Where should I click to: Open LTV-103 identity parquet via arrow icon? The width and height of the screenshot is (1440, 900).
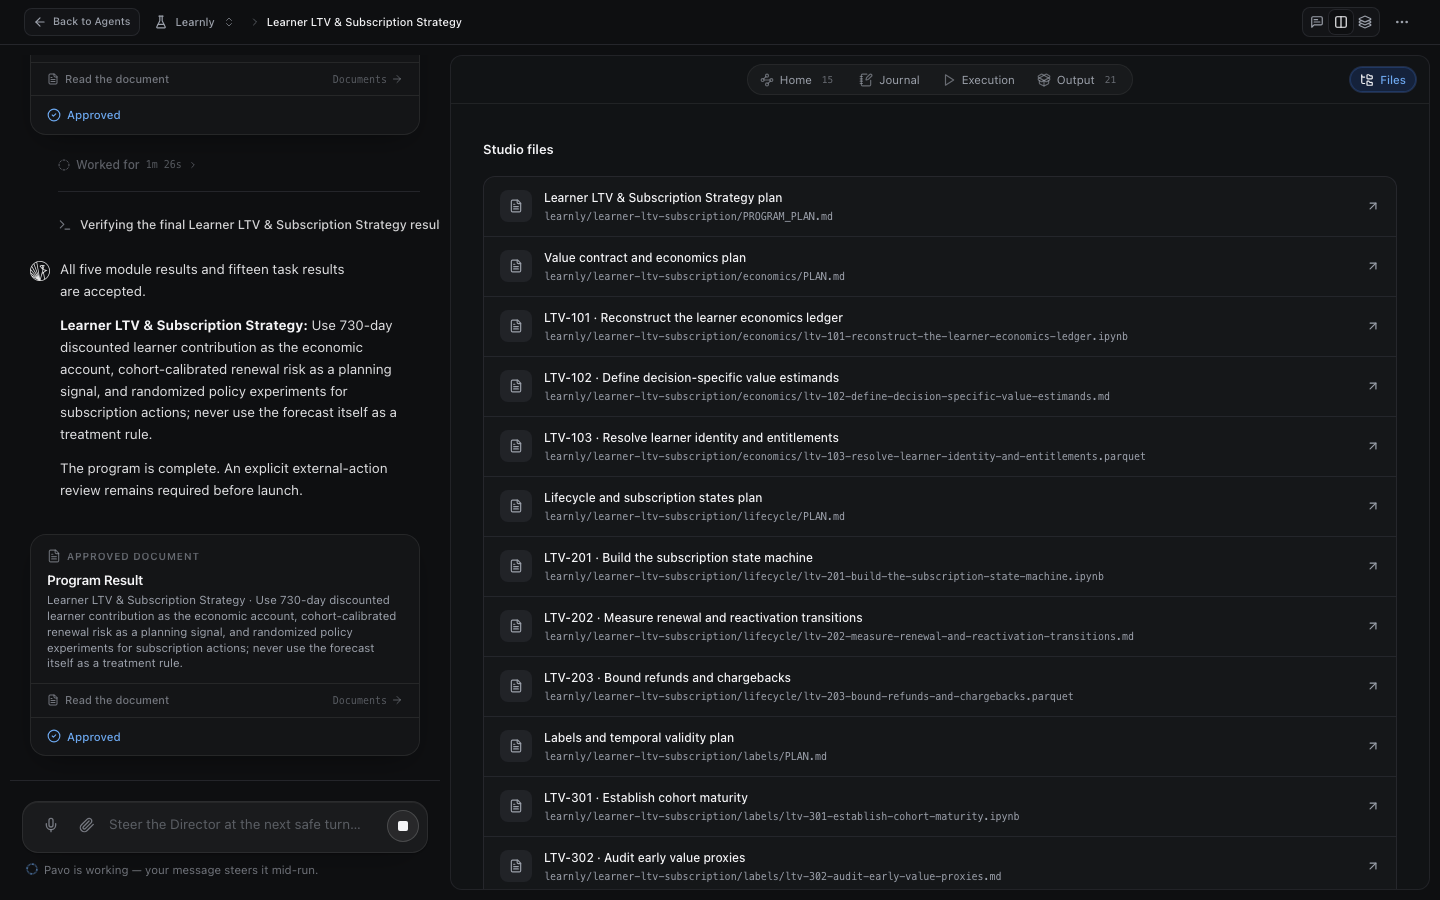click(x=1373, y=446)
